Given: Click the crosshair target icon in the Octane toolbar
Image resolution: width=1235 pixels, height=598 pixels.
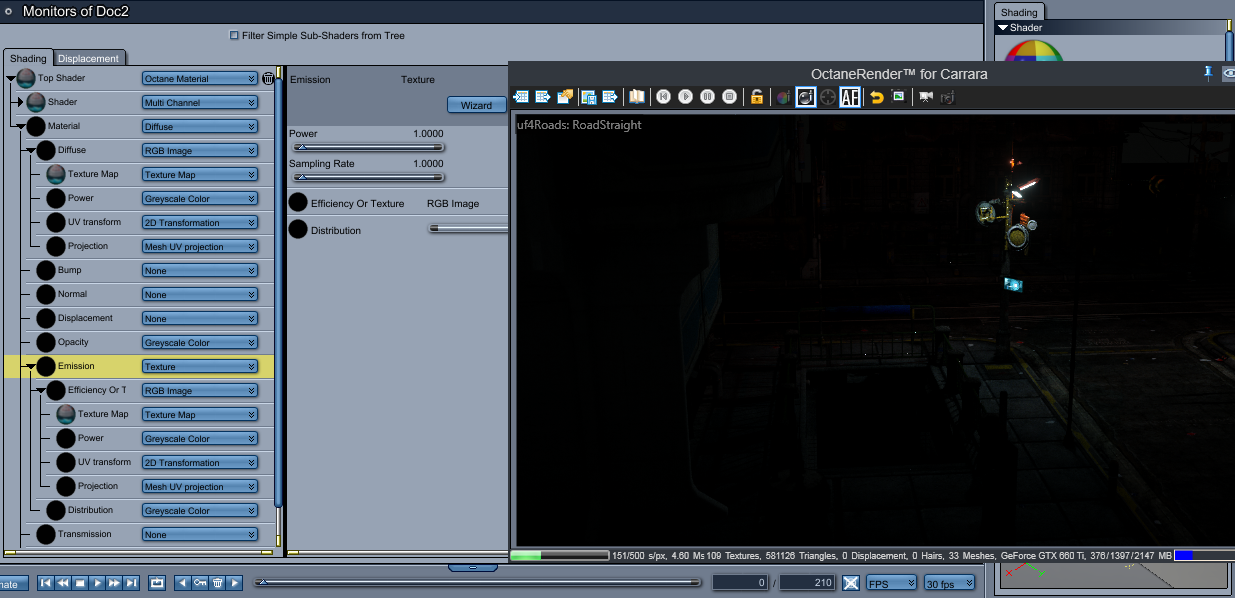Looking at the screenshot, I should (x=828, y=97).
